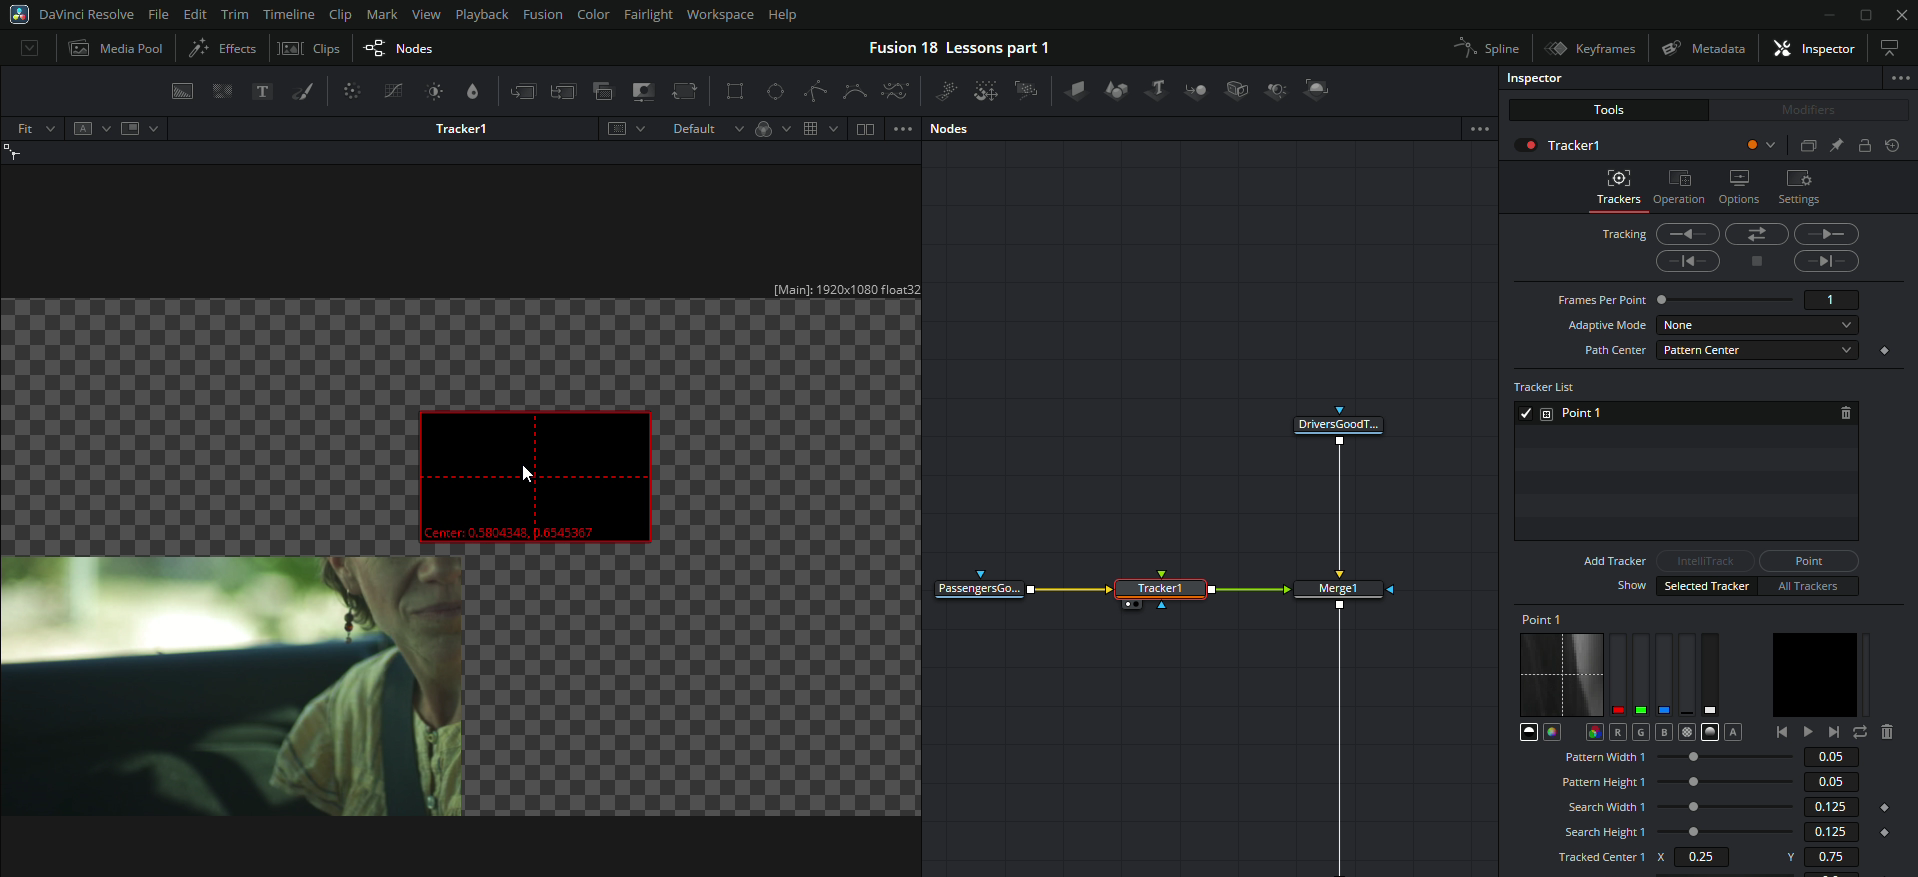Add an Ellipse mask from the toolbar
The image size is (1918, 877).
click(775, 91)
